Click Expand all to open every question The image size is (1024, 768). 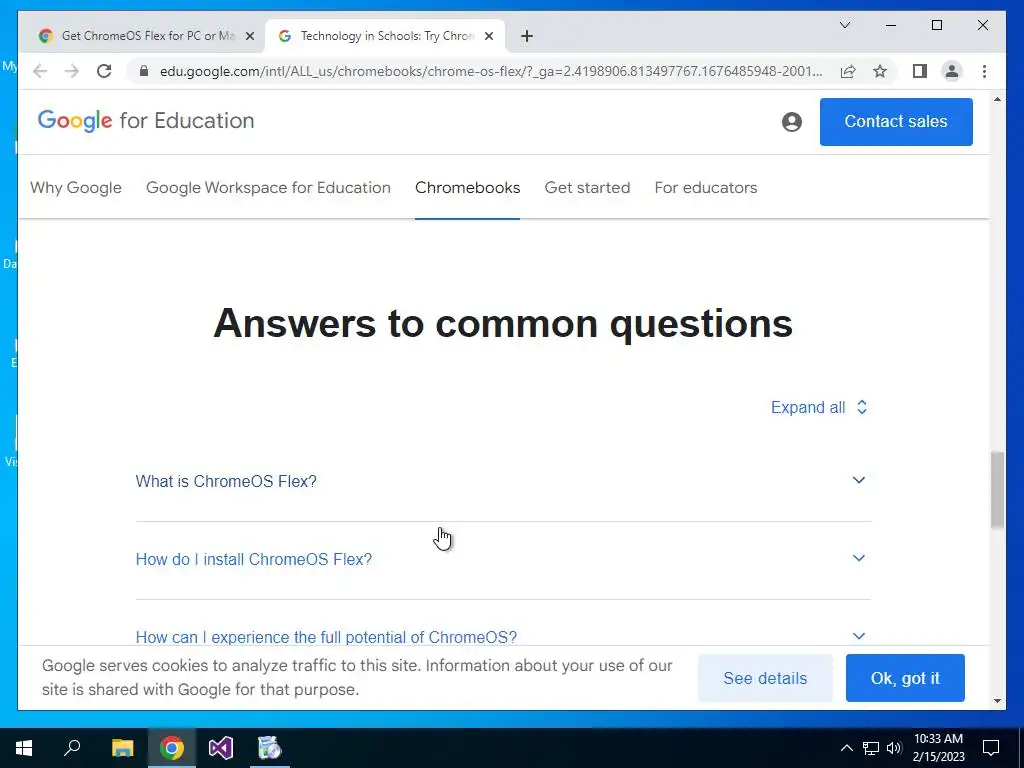pos(819,408)
